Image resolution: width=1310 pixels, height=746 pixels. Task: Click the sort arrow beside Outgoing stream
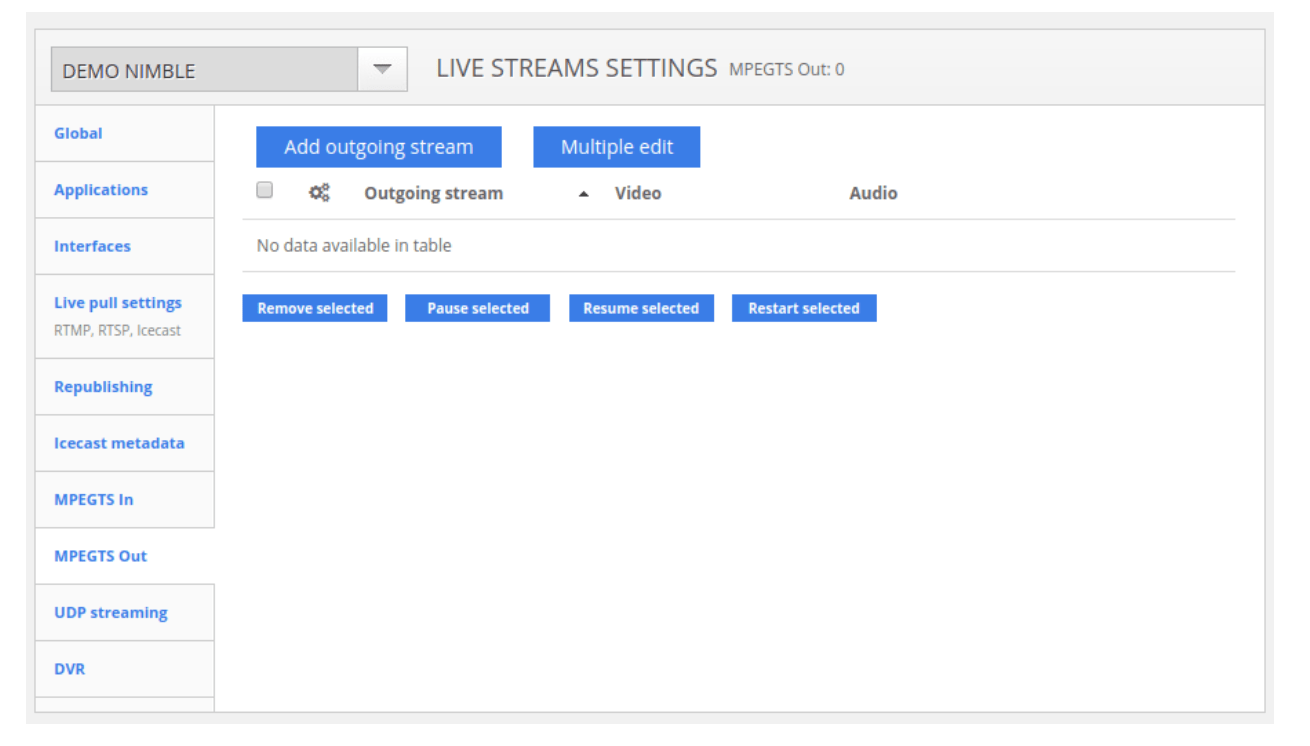(584, 194)
